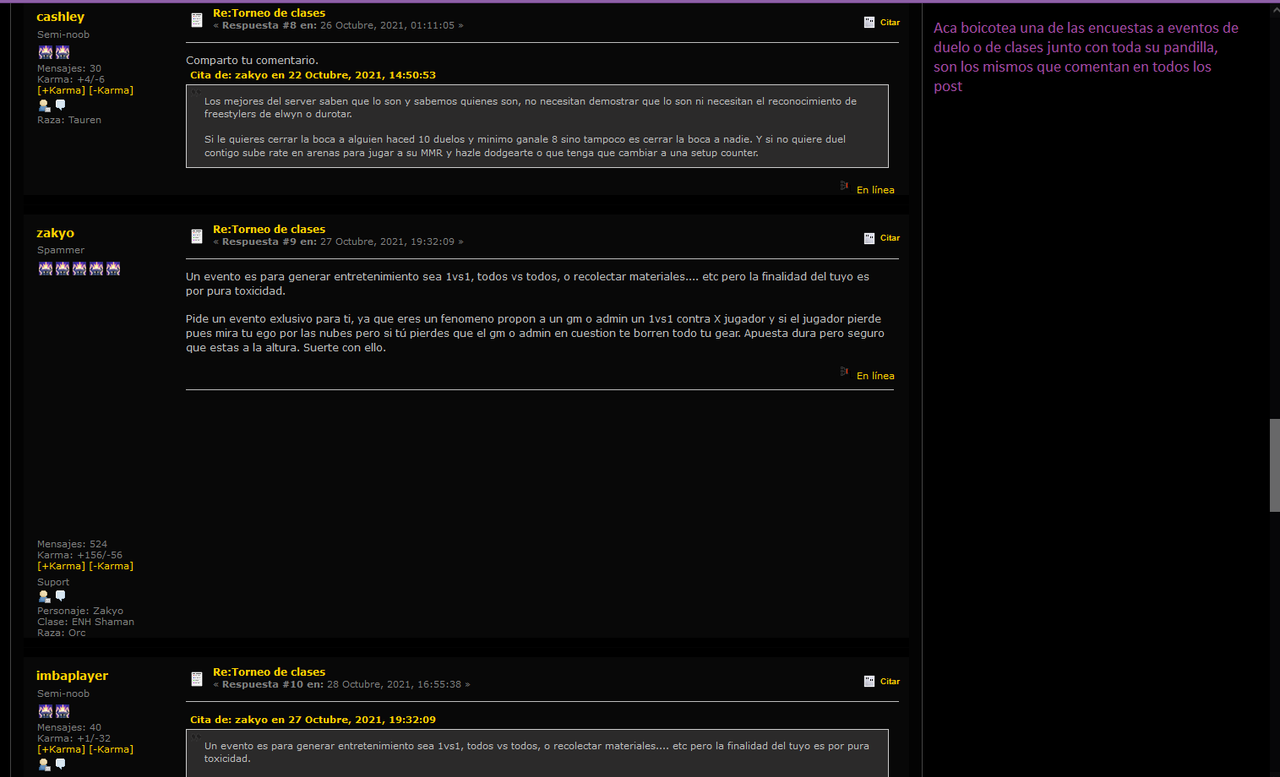This screenshot has height=777, width=1280.
Task: Click the 'Raza: Tauren' text
Action: click(70, 120)
